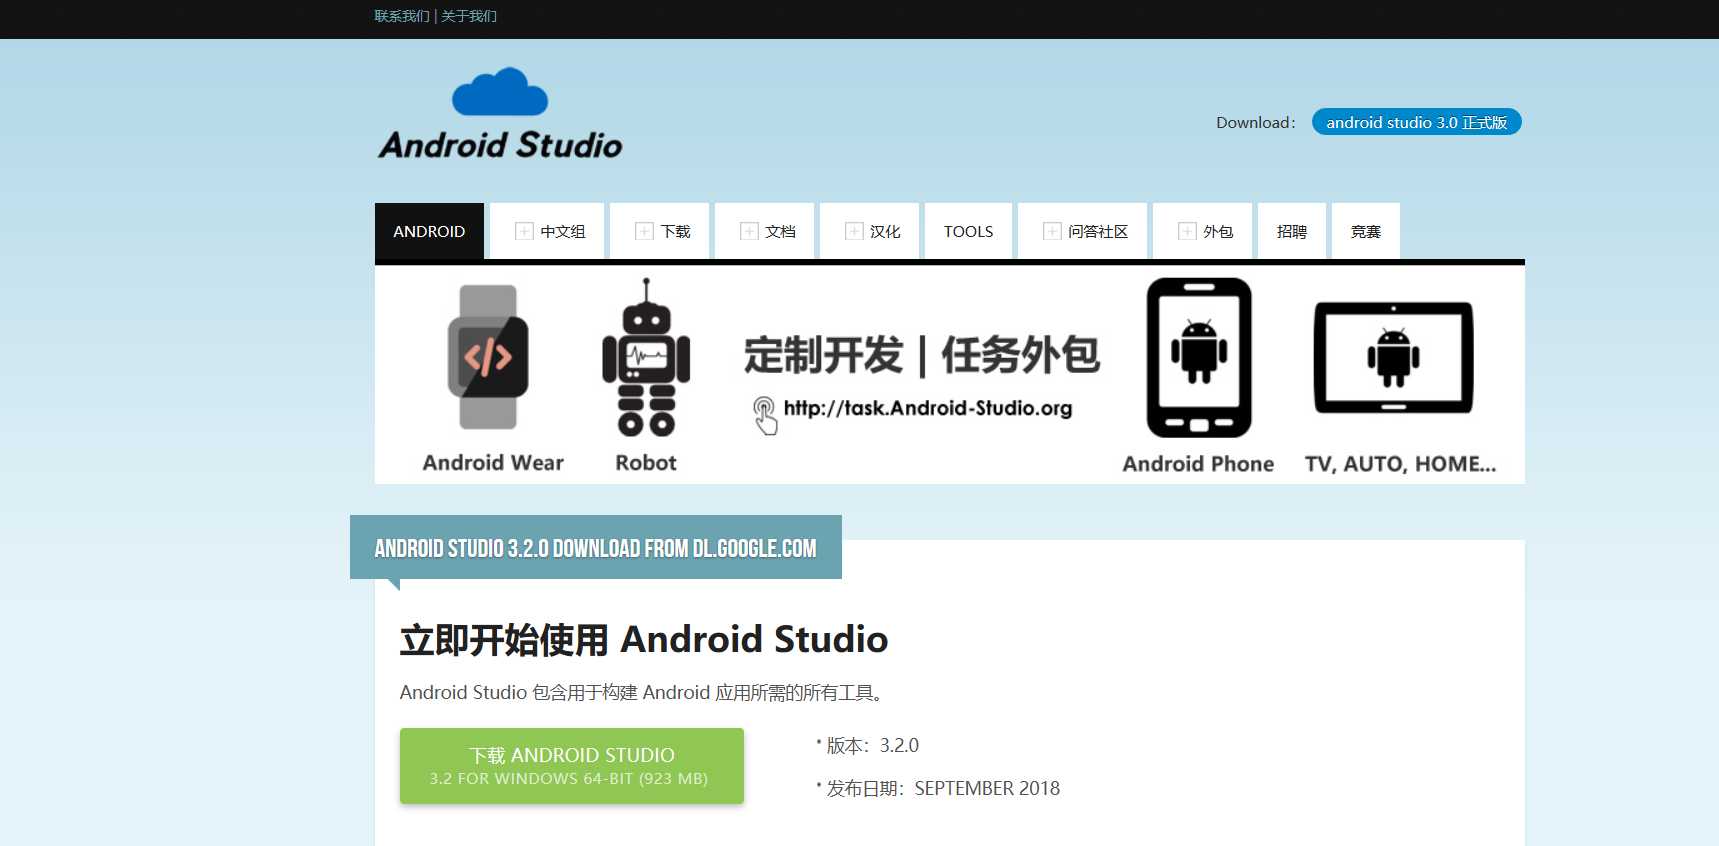Screen dimensions: 1719x846
Task: Click the Download: label text
Action: click(x=1256, y=122)
